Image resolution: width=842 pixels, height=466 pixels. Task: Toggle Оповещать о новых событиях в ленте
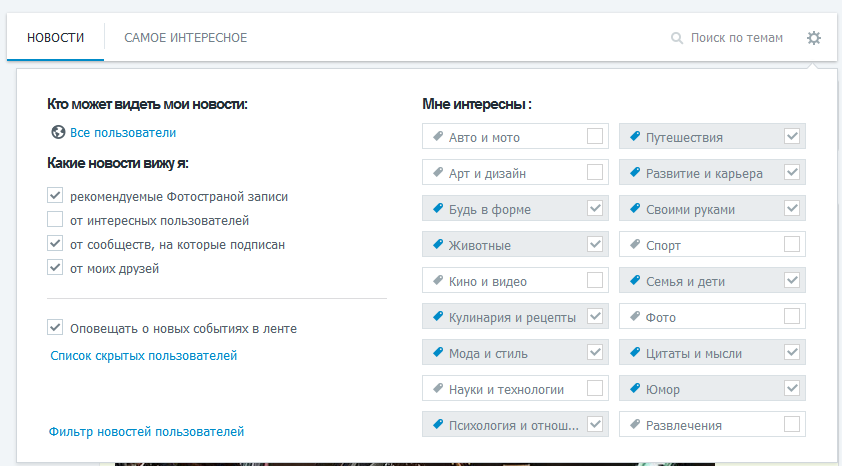coord(55,327)
